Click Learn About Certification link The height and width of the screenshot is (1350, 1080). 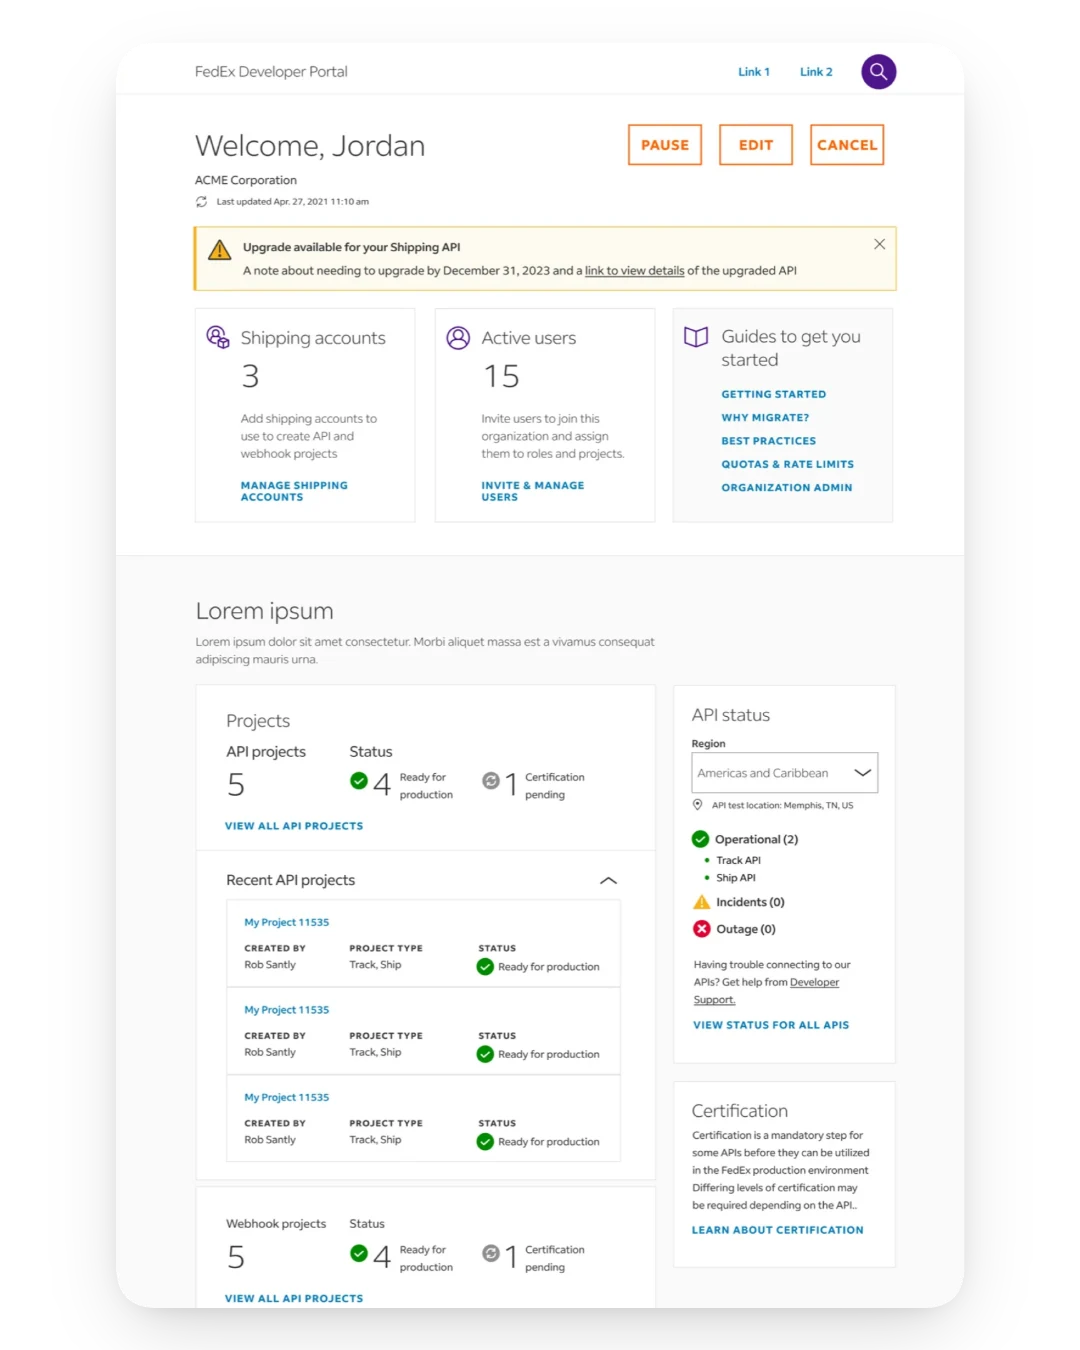778,1230
